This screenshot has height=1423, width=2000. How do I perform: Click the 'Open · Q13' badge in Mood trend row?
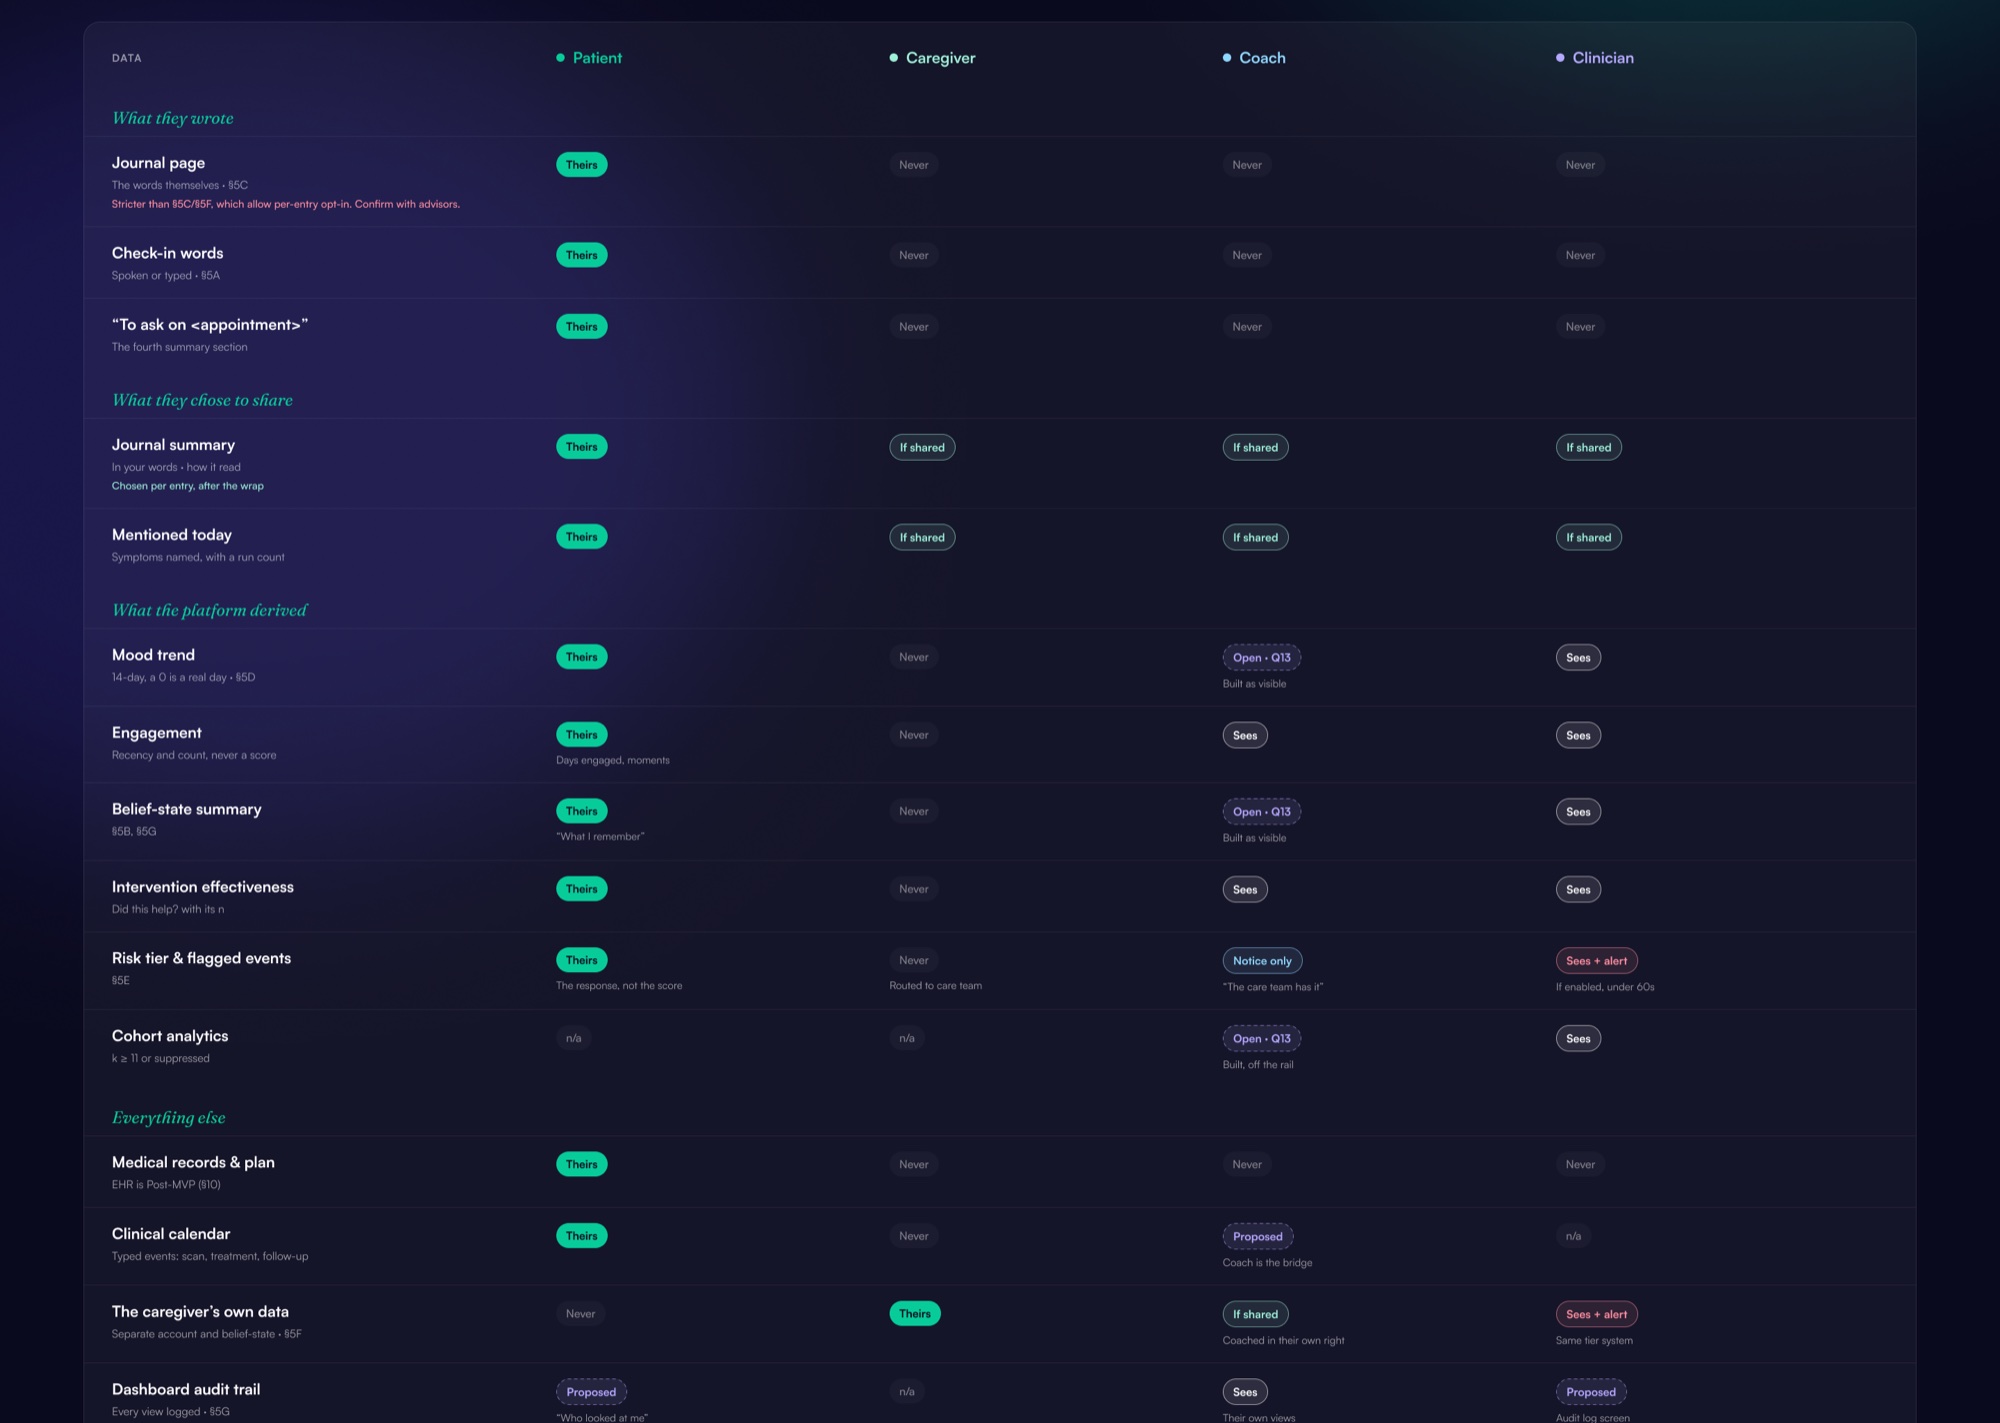[1261, 657]
